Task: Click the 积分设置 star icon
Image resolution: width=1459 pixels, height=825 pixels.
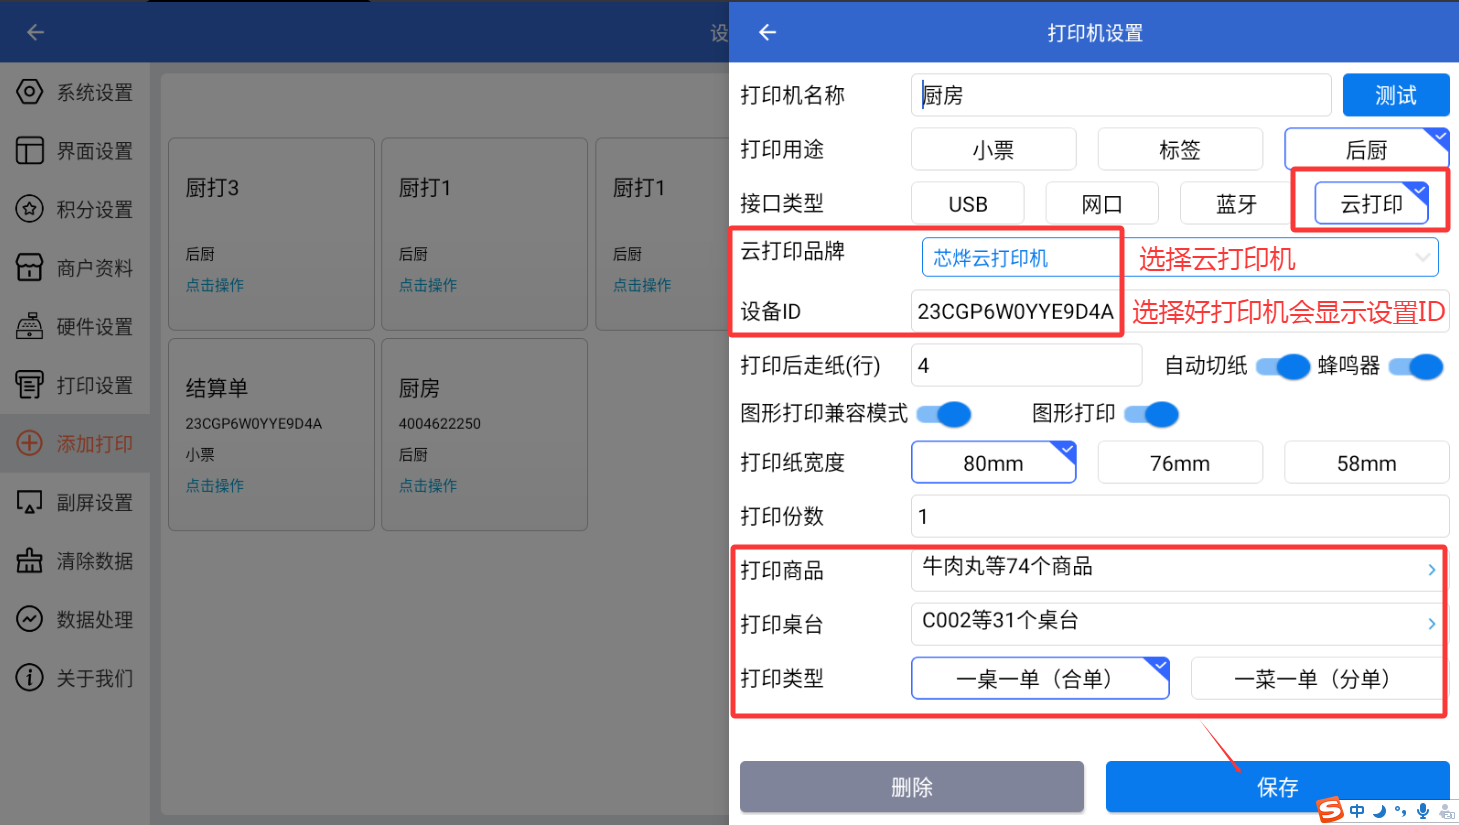Action: (x=30, y=209)
